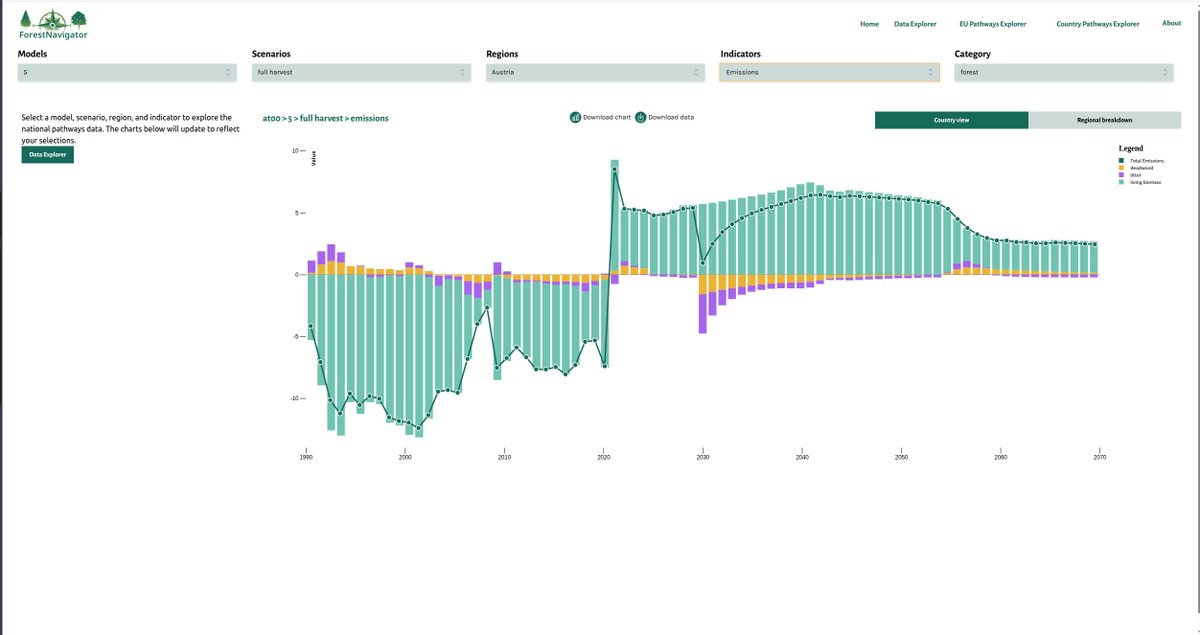The image size is (1200, 635).
Task: Click the Total Emissions legend label
Action: coord(1146,160)
